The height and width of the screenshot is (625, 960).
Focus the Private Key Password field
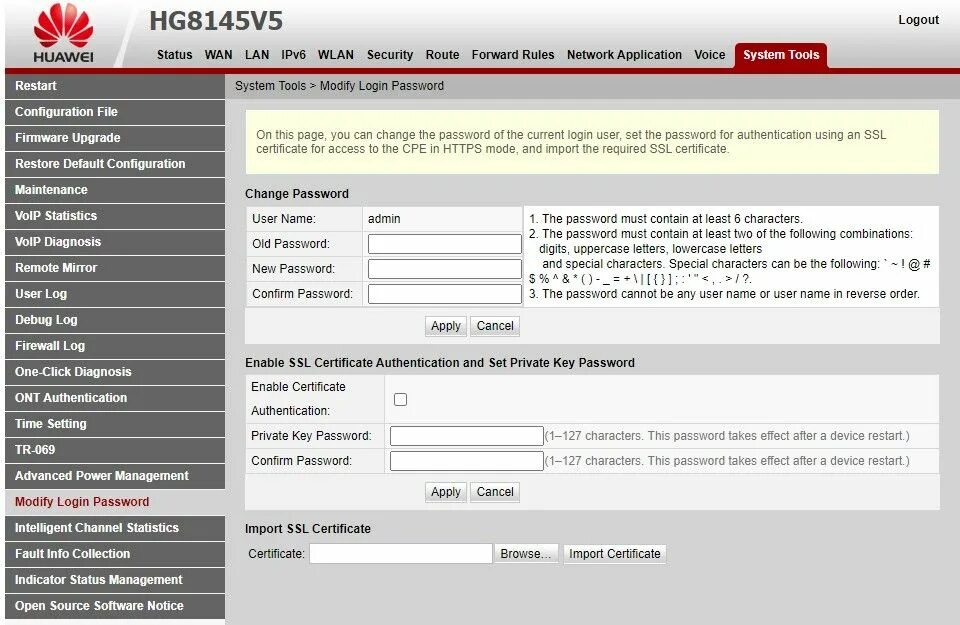(467, 436)
